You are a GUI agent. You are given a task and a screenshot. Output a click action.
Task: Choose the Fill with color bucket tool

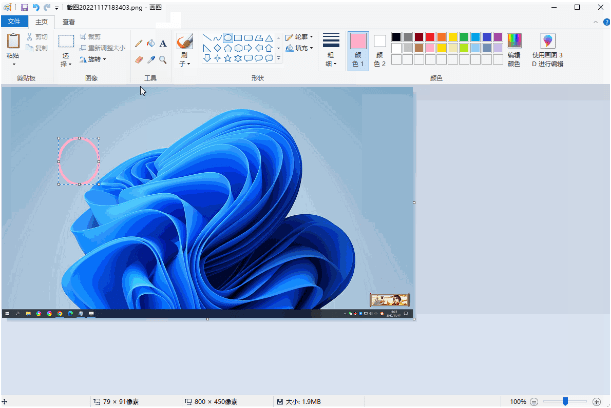coord(151,44)
